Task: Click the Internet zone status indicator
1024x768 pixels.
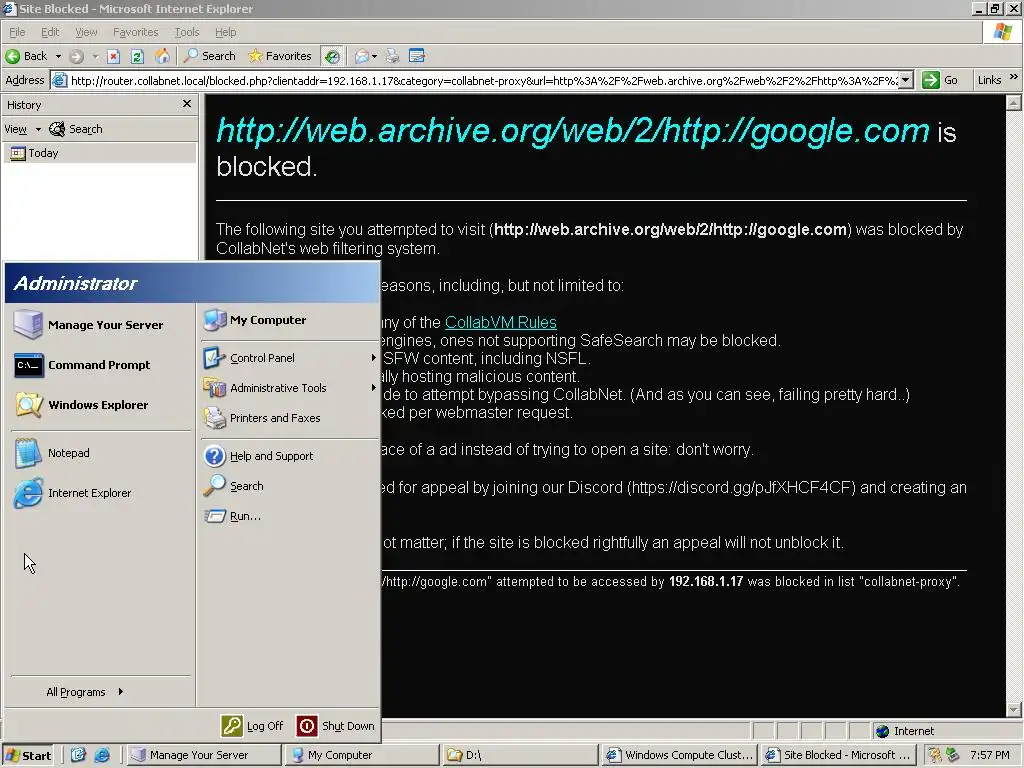Action: 905,731
